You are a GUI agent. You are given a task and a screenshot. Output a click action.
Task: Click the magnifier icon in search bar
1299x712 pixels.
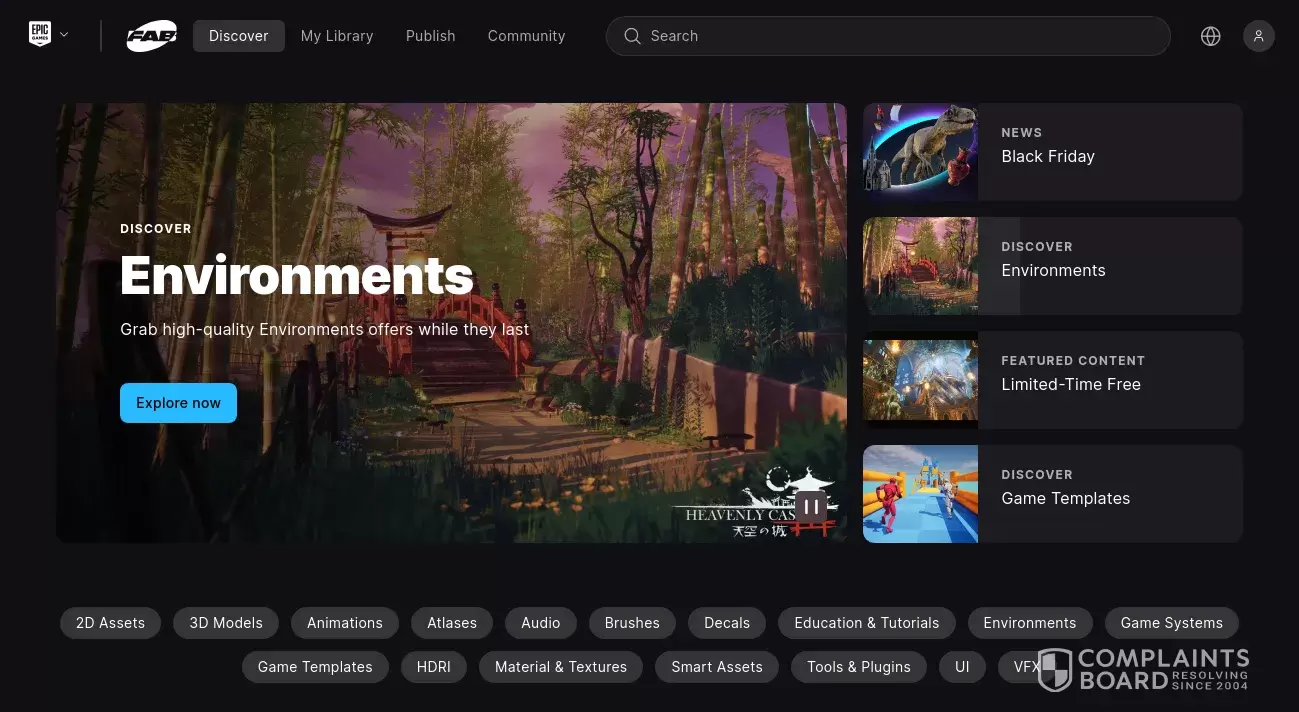tap(632, 36)
